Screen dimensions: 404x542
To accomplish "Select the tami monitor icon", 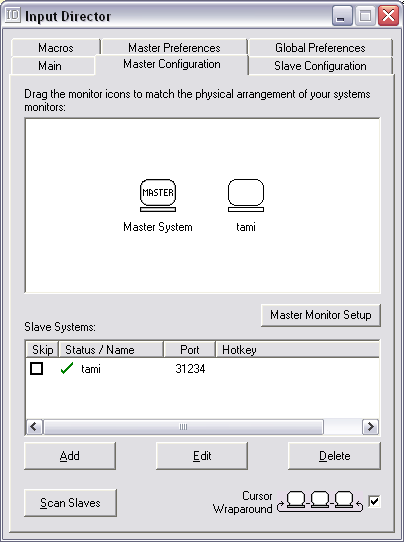I will click(246, 195).
